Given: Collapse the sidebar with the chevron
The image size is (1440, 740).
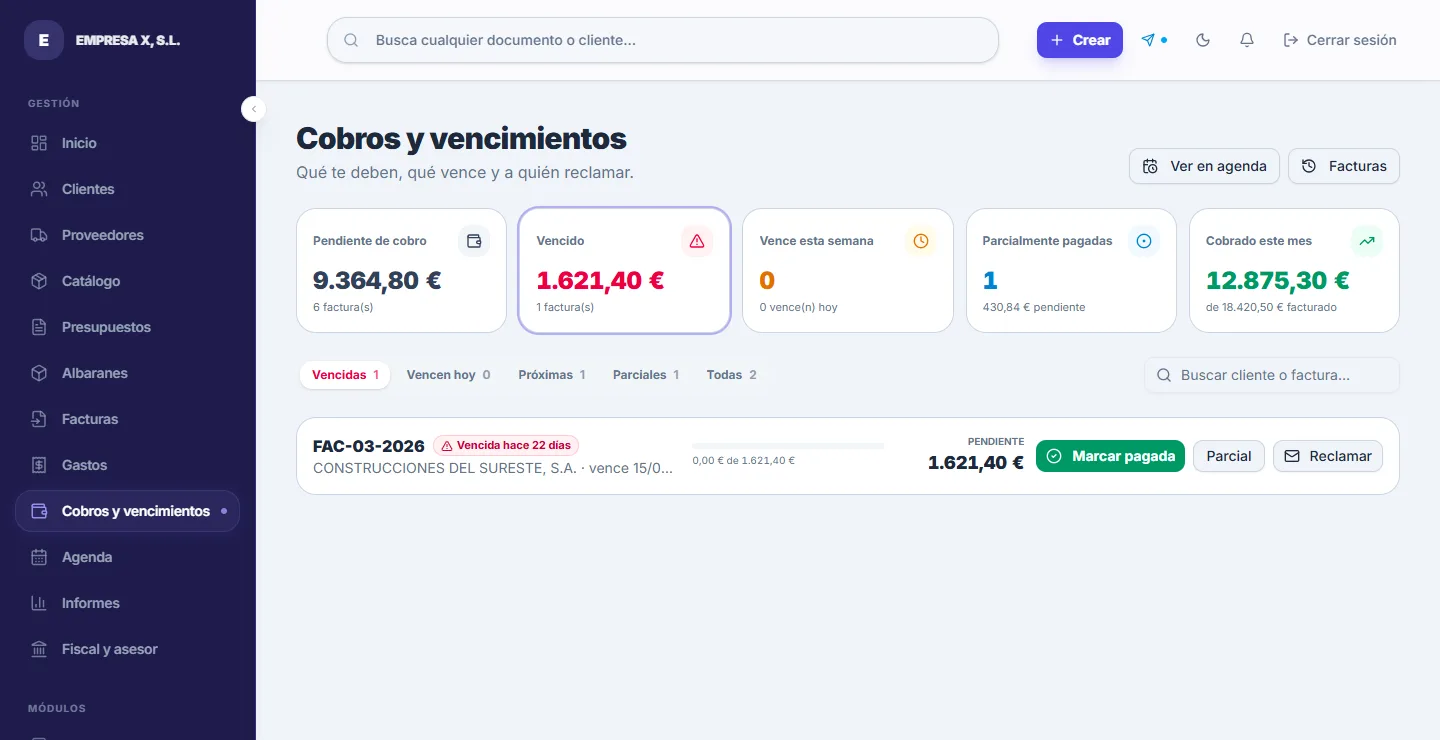Looking at the screenshot, I should [254, 109].
